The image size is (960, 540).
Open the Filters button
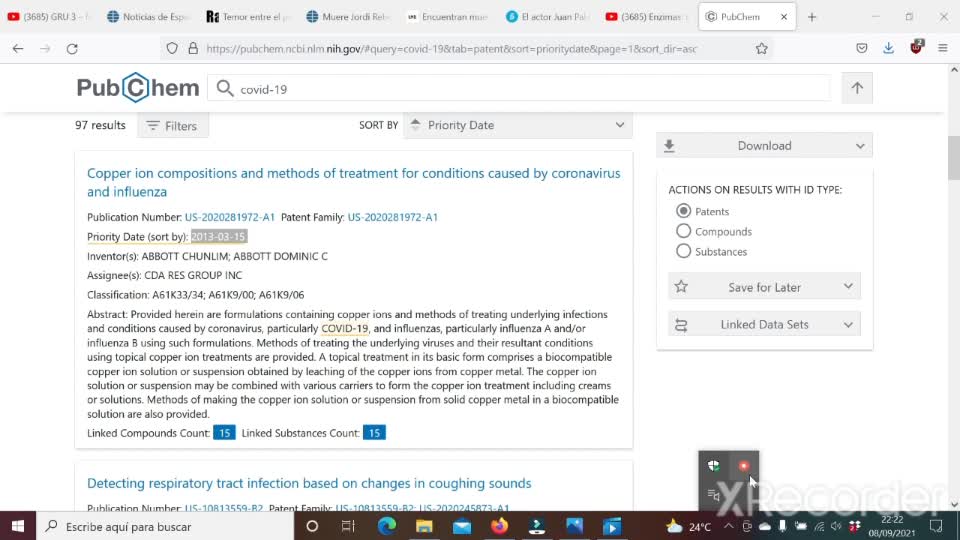[x=173, y=126]
